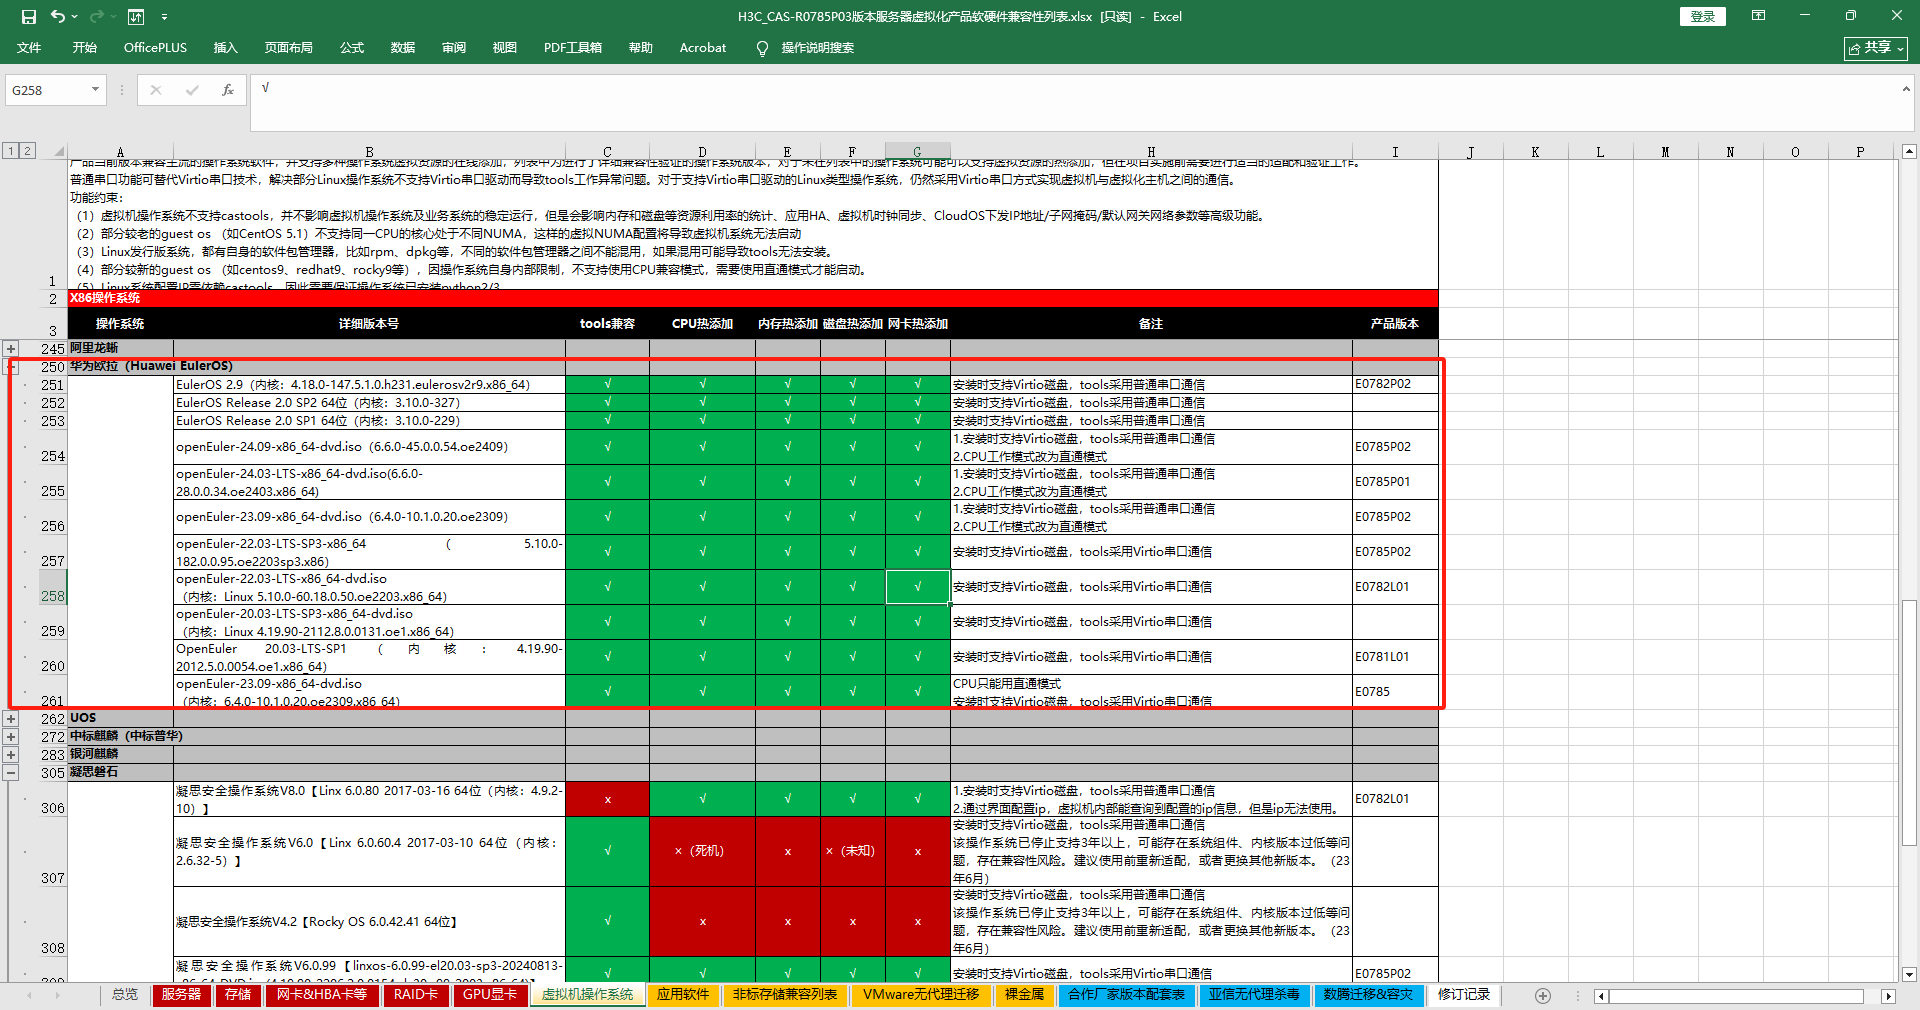Open the 文件 menu
The height and width of the screenshot is (1010, 1920).
point(29,48)
